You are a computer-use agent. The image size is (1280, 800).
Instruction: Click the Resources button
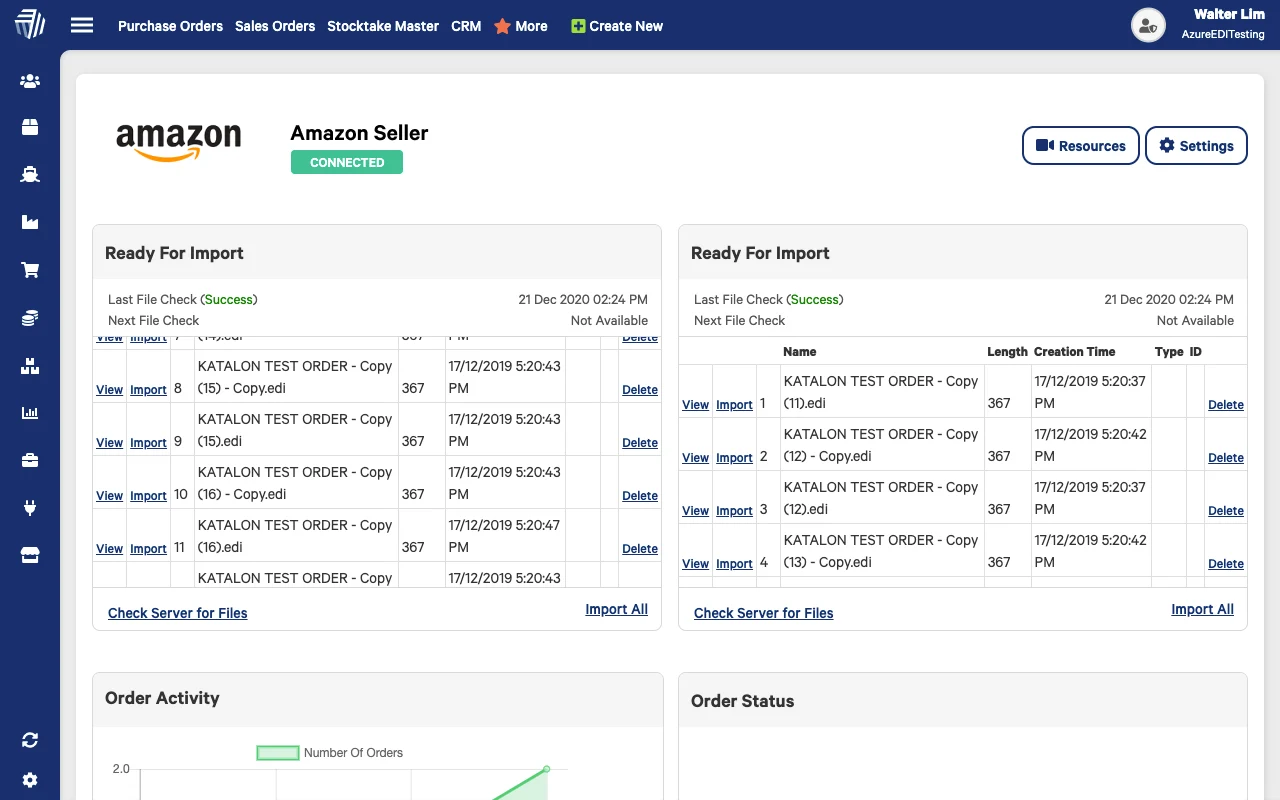pyautogui.click(x=1080, y=145)
